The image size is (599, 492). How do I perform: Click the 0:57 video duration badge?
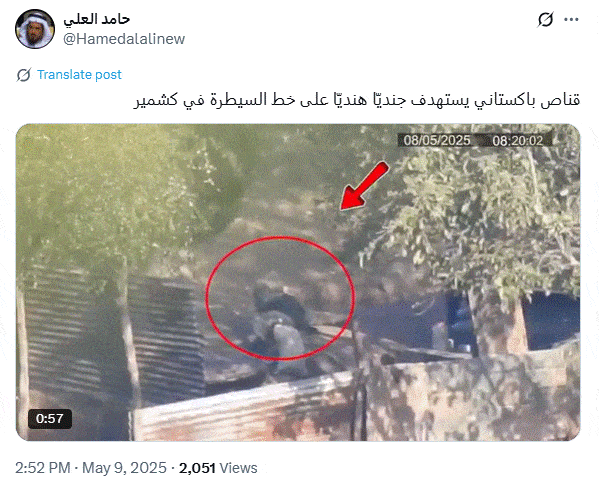[50, 419]
